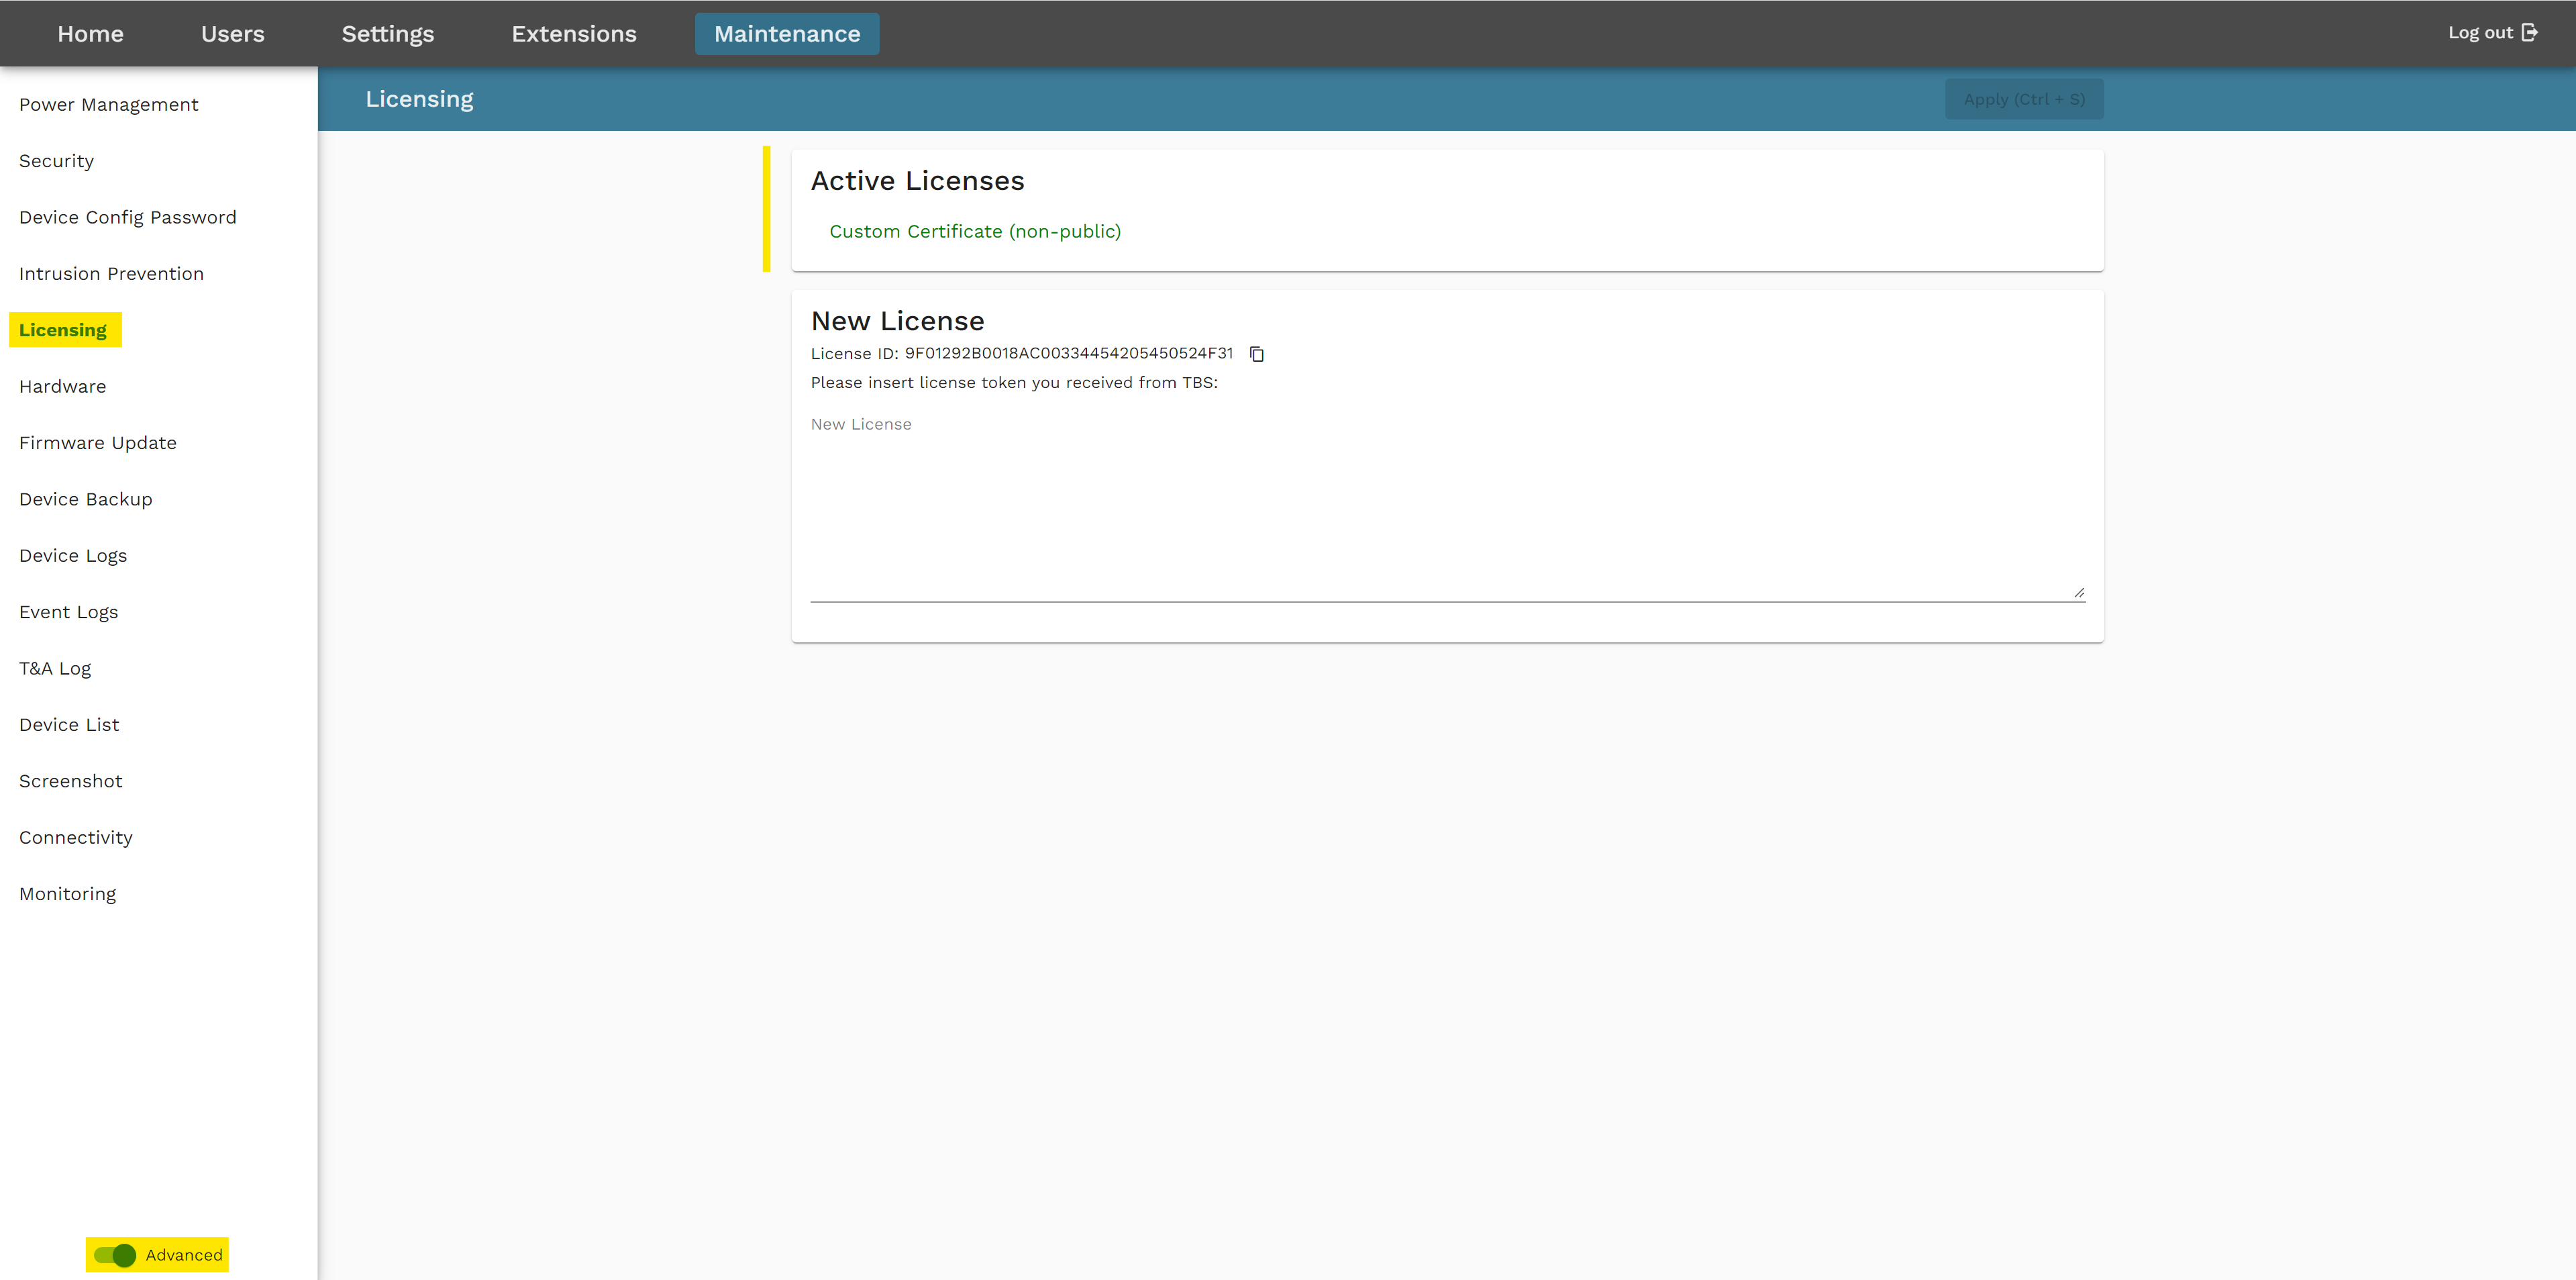The image size is (2576, 1280).
Task: Select Licensing in the sidebar
Action: (63, 330)
